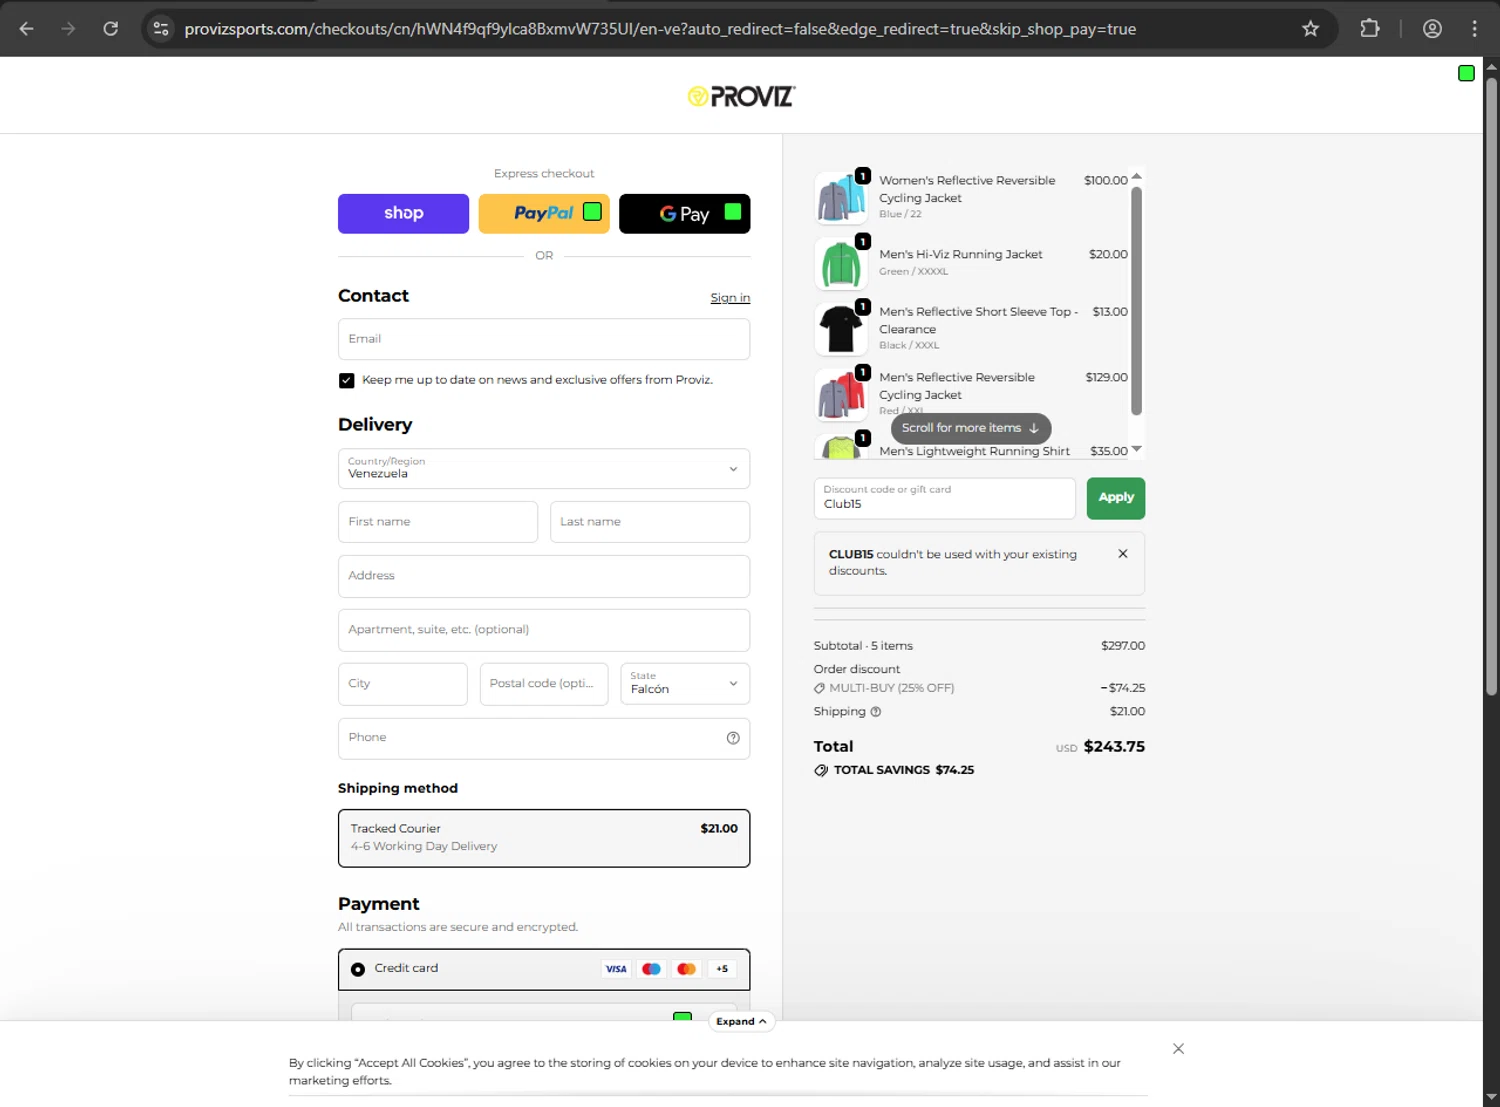Click the First name field
Image resolution: width=1500 pixels, height=1107 pixels.
tap(438, 522)
